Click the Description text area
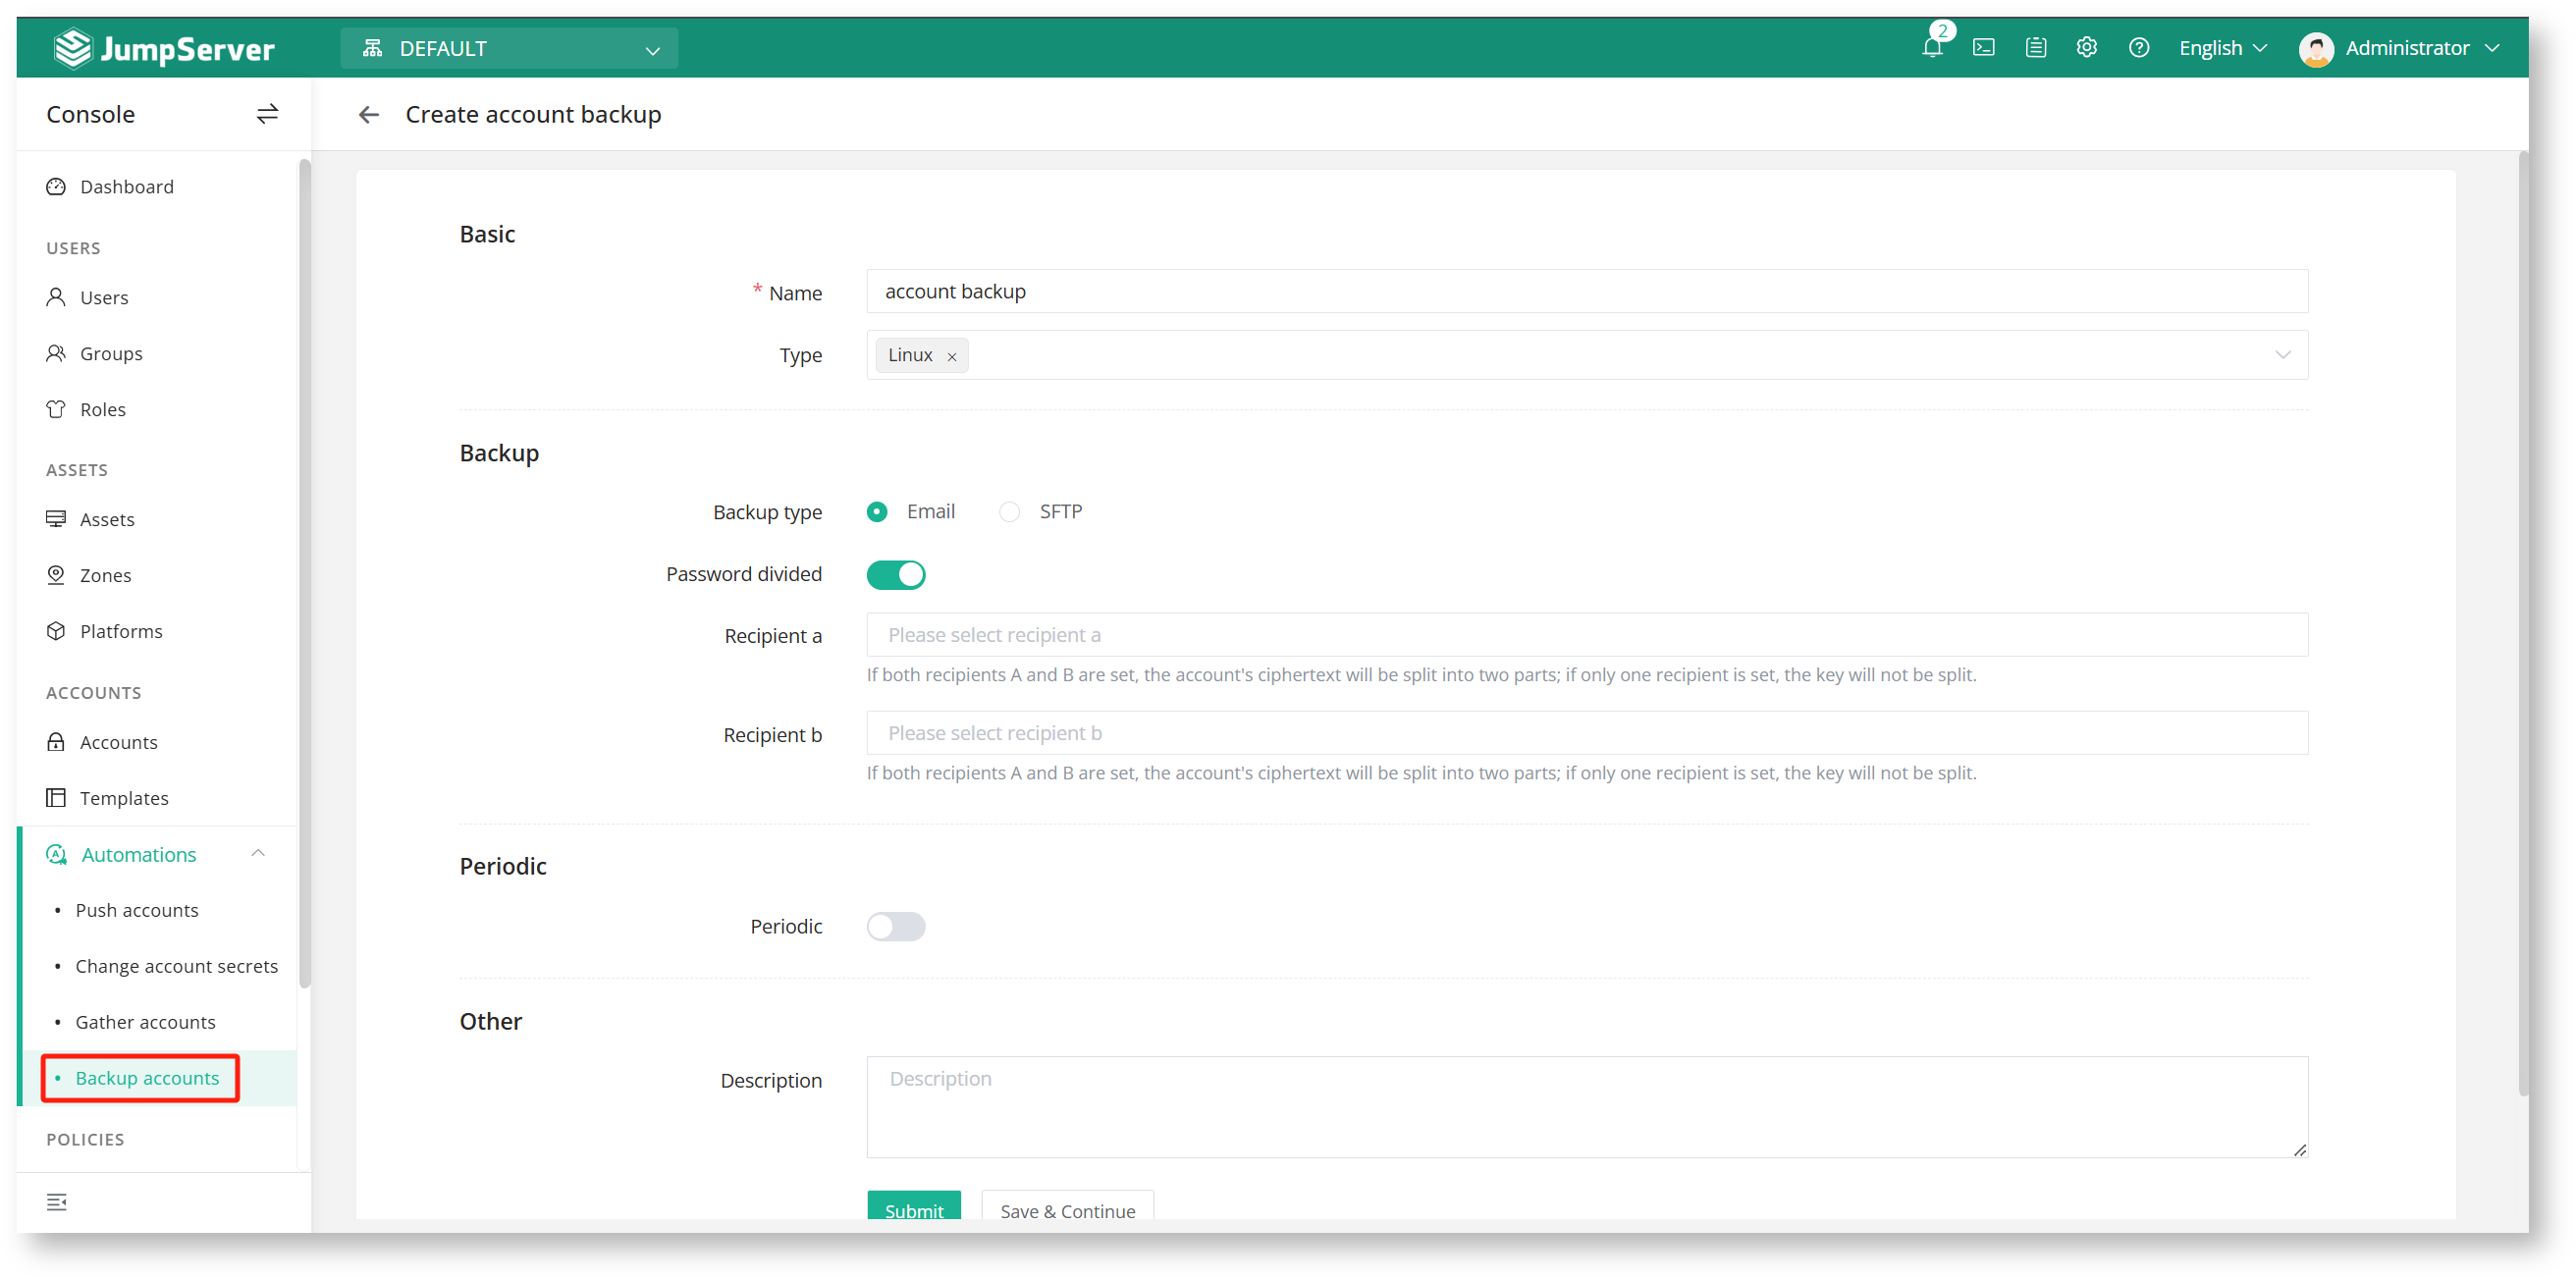Viewport: 2576px width, 1280px height. tap(1587, 1107)
